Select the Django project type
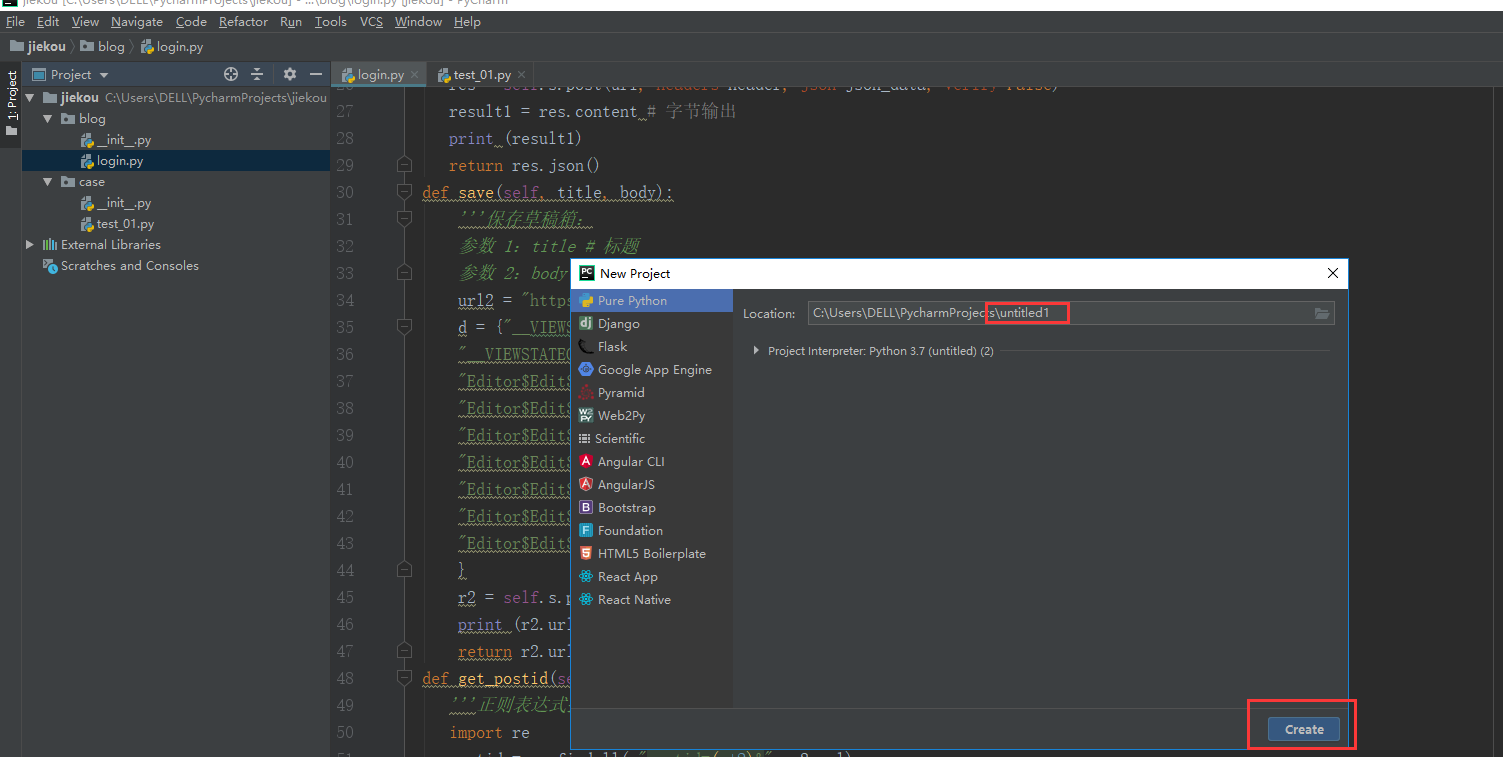 (651, 323)
